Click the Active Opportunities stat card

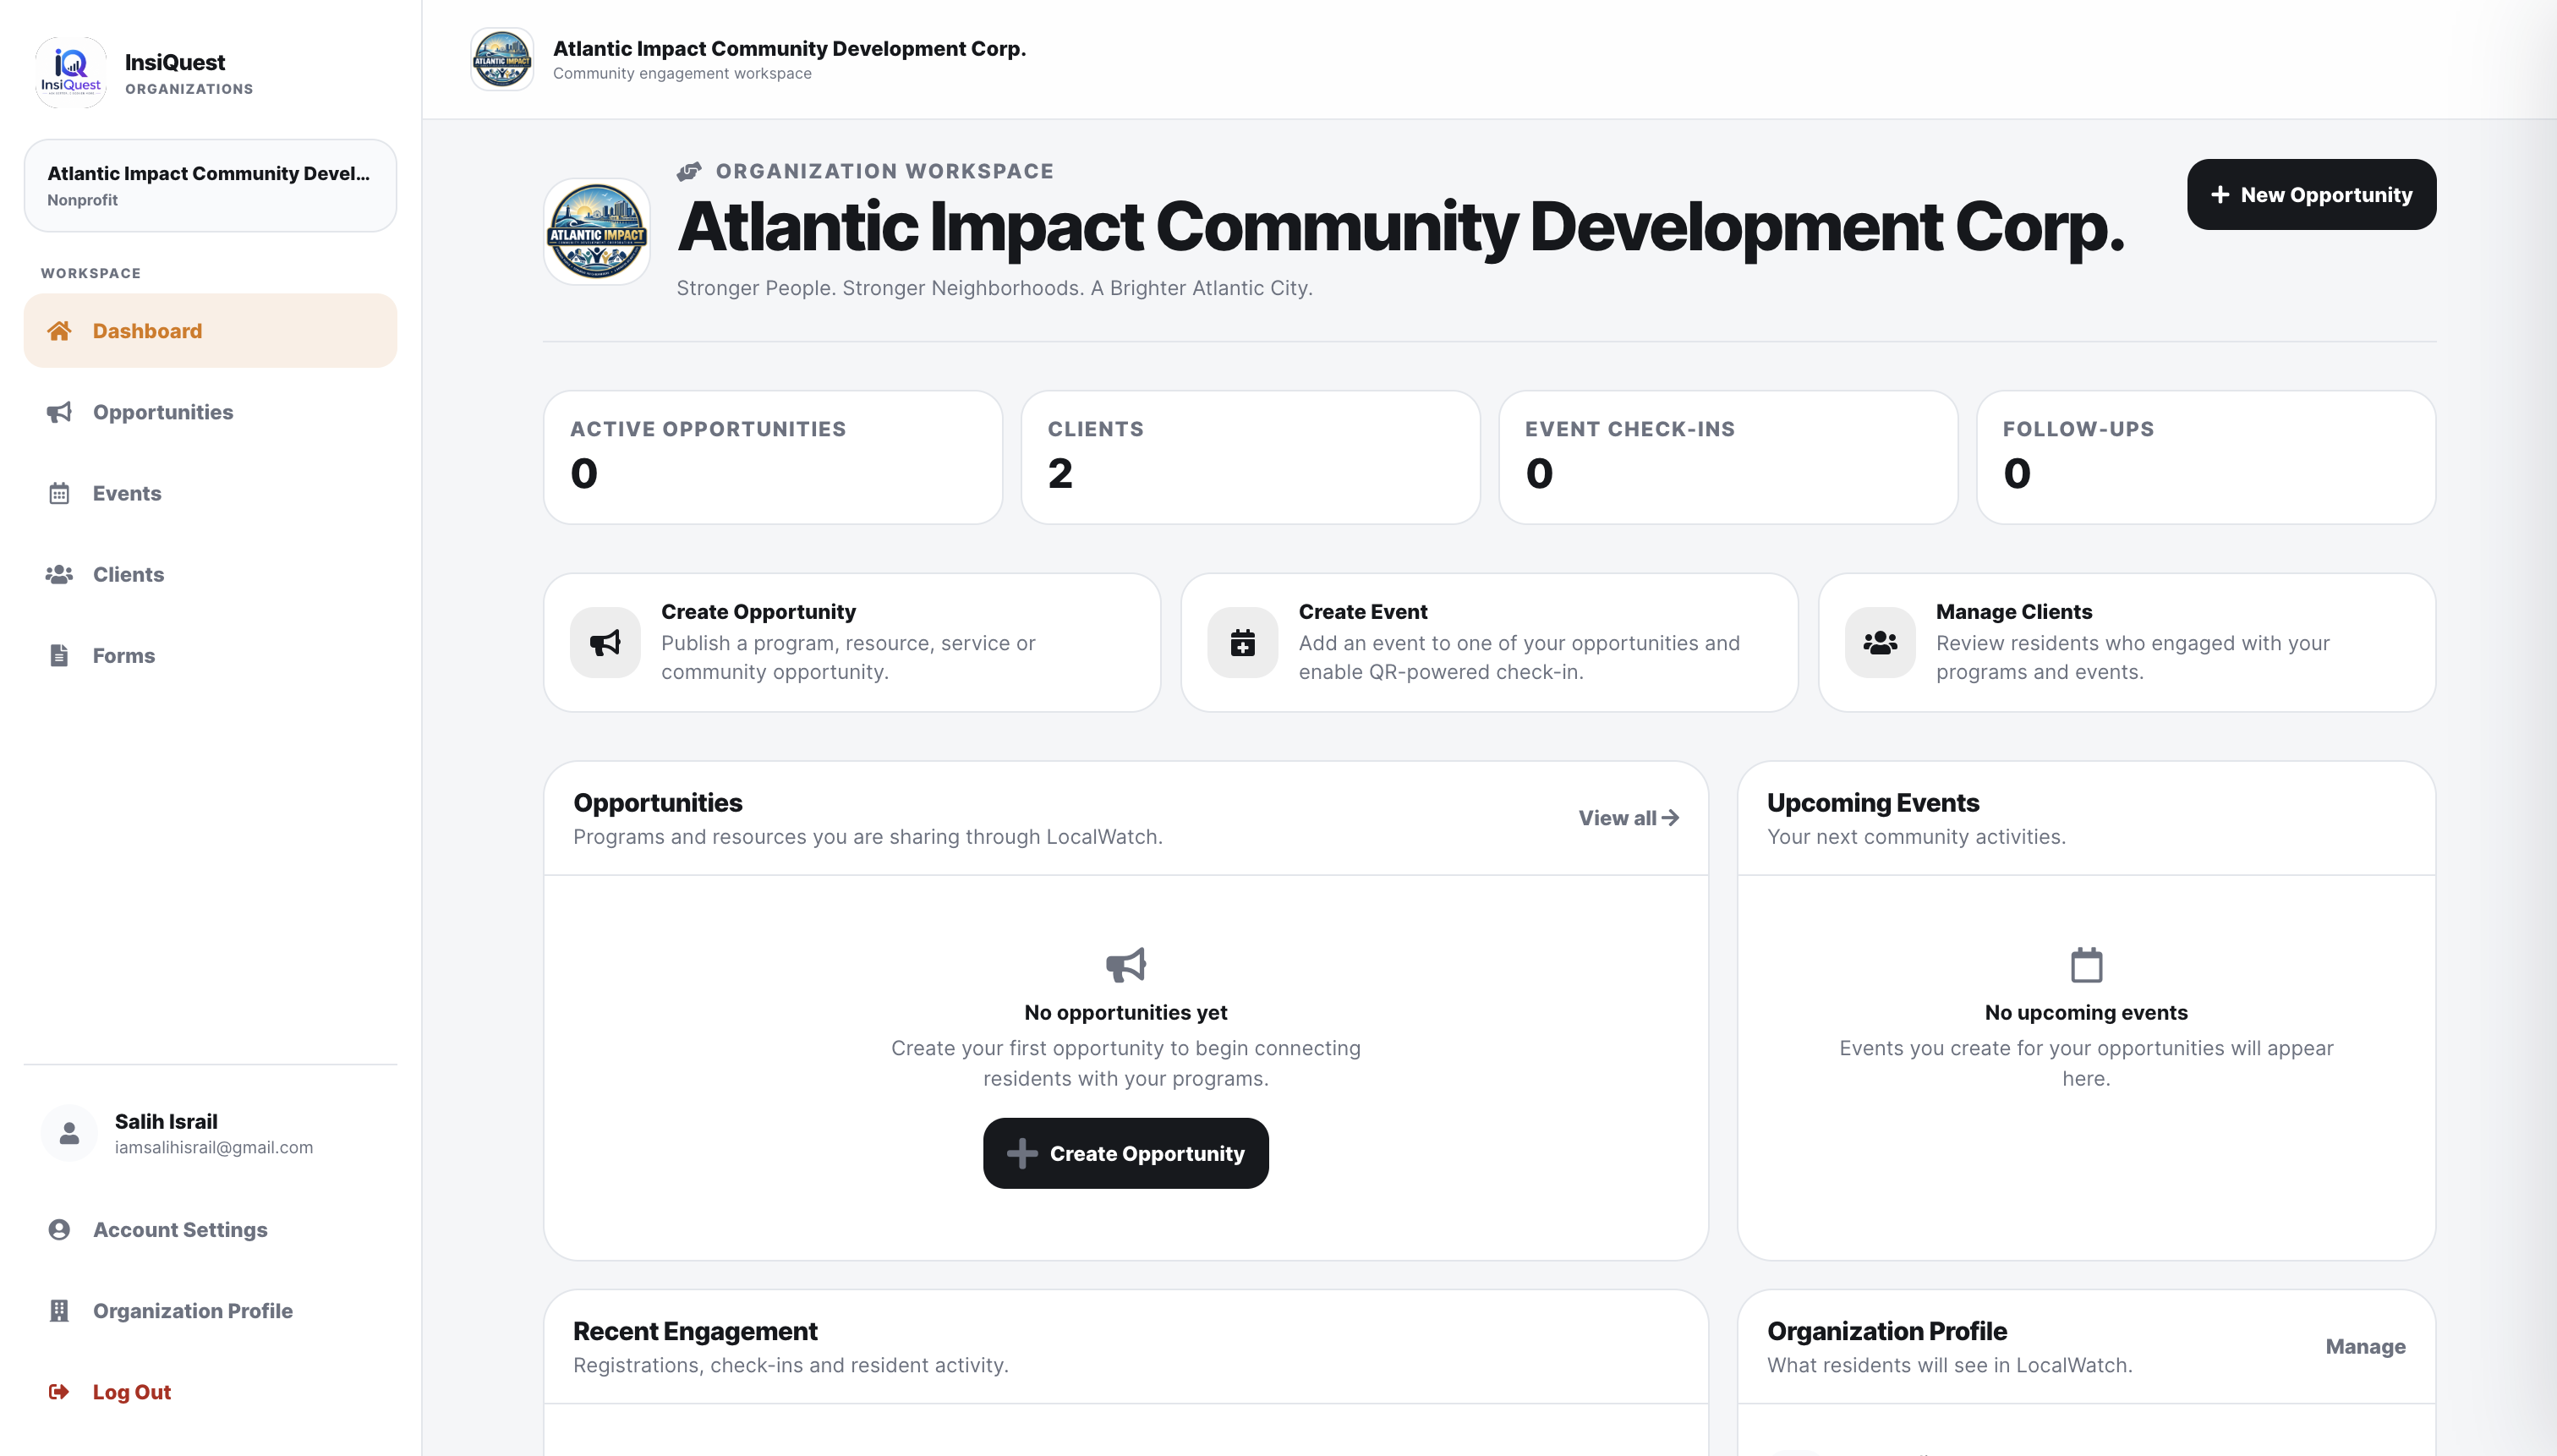tap(773, 457)
